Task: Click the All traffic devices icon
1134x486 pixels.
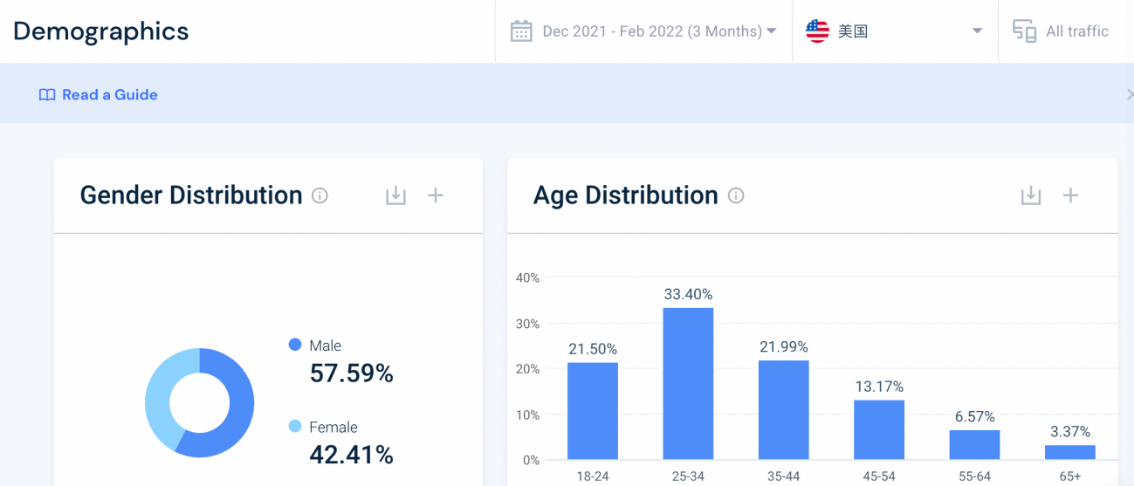Action: [1024, 31]
